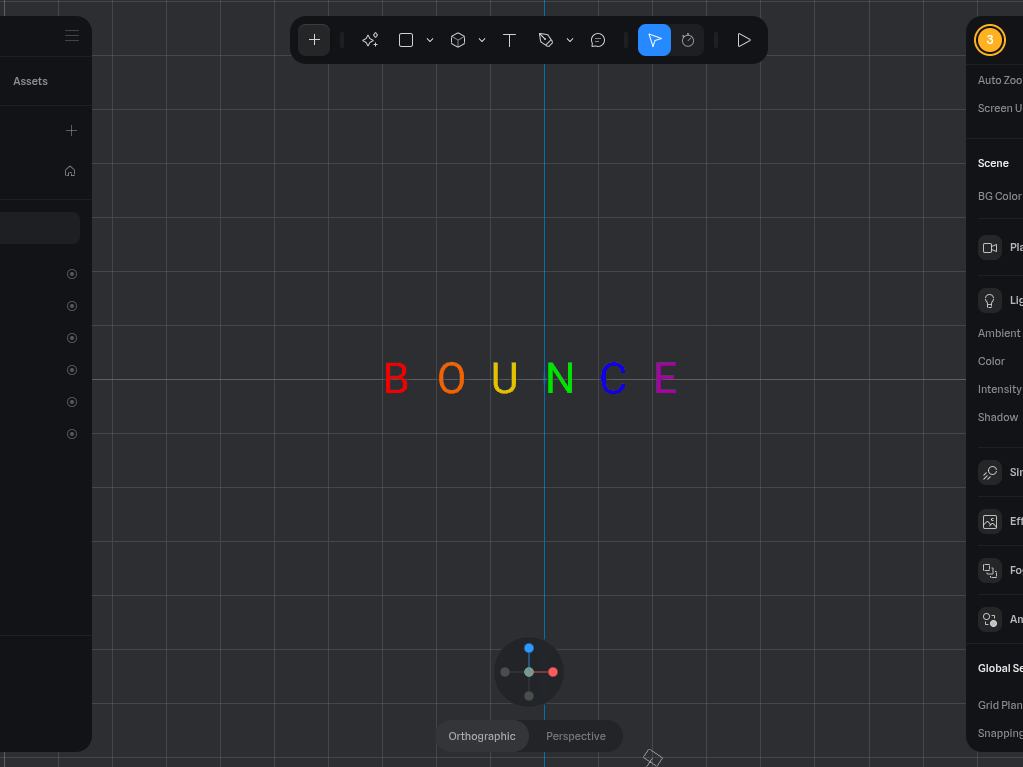Select the 3D cube object tool
The width and height of the screenshot is (1023, 767).
(458, 40)
